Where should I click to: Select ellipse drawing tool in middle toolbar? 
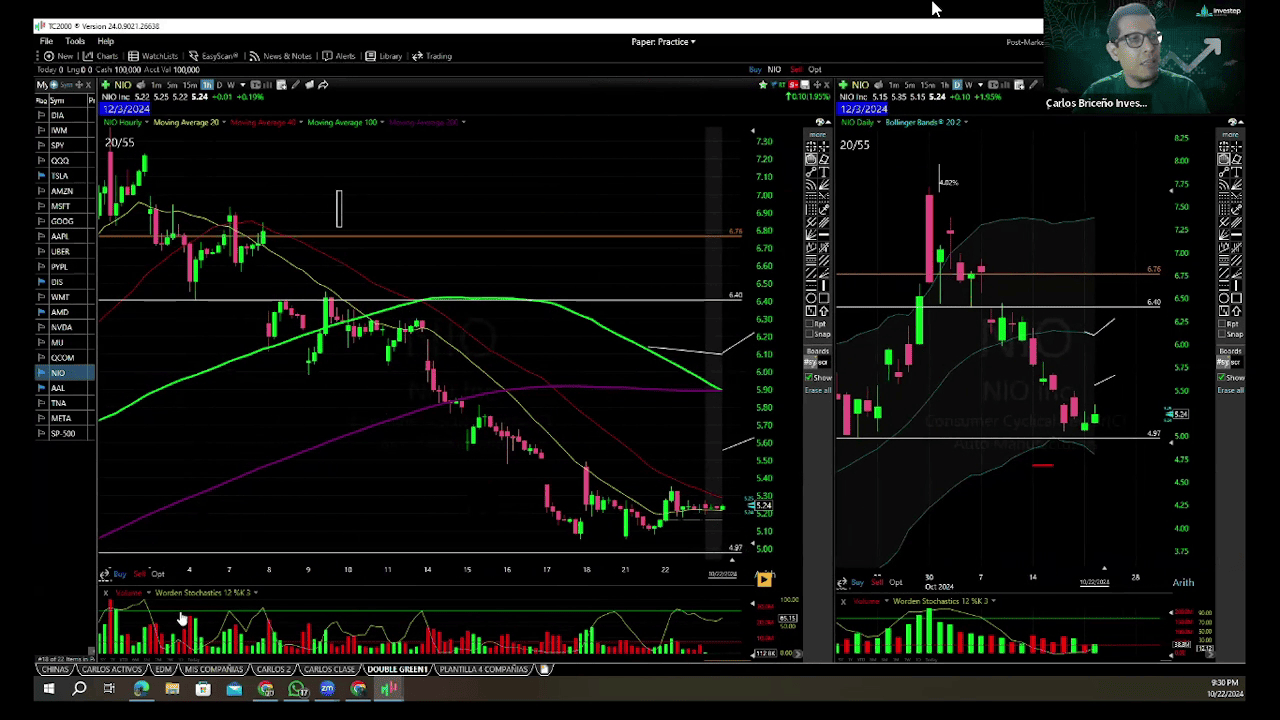coord(811,298)
